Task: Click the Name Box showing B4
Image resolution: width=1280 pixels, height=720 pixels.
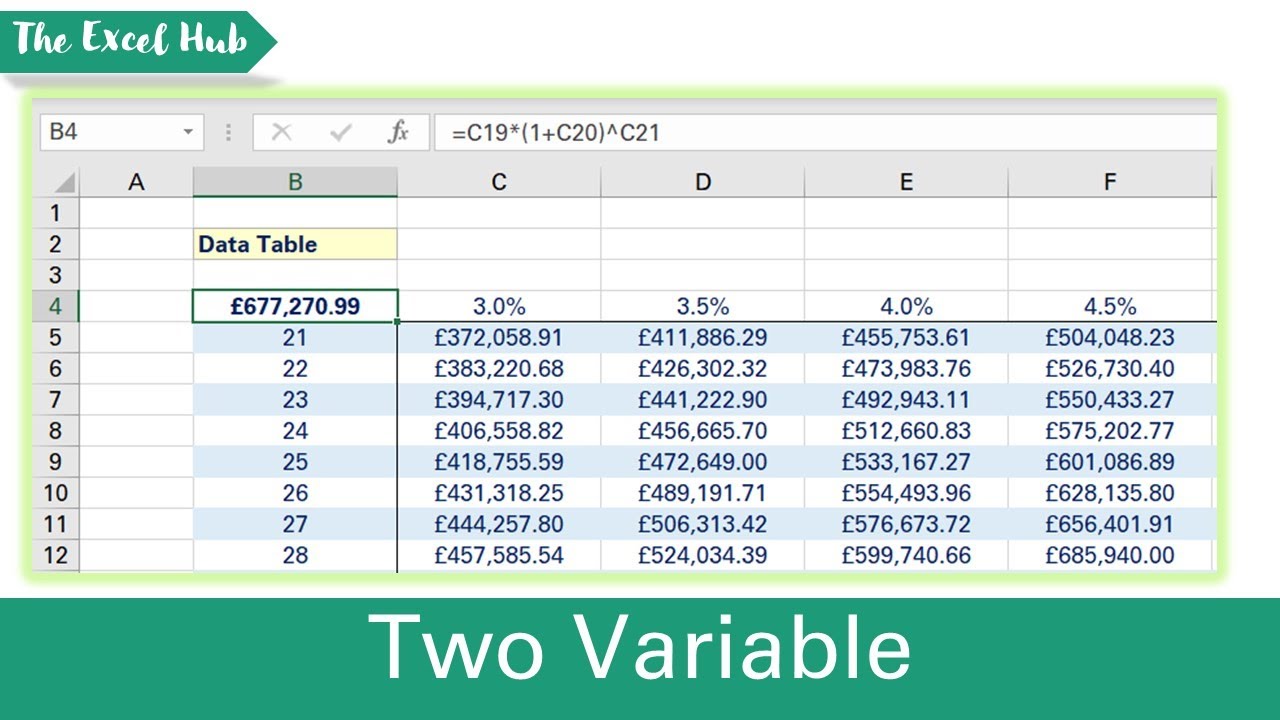Action: (x=121, y=132)
